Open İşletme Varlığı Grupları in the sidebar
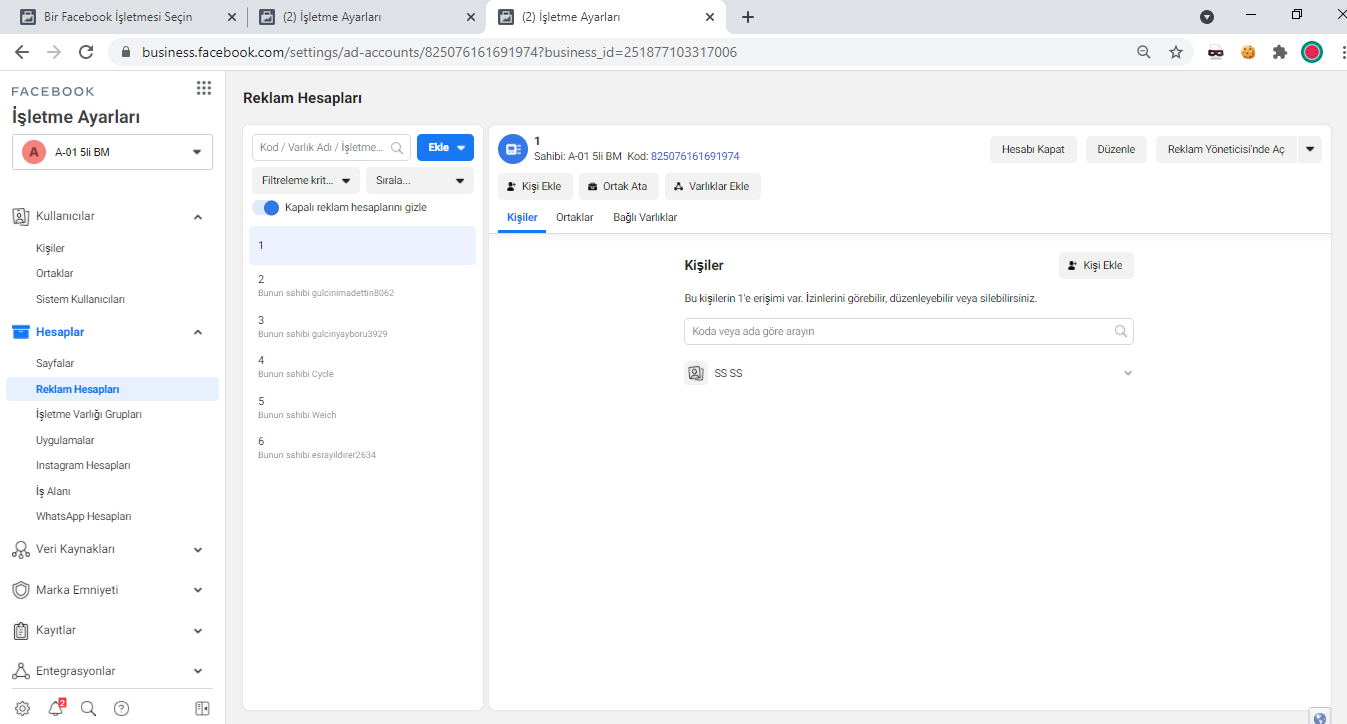Viewport: 1347px width, 724px height. [89, 414]
